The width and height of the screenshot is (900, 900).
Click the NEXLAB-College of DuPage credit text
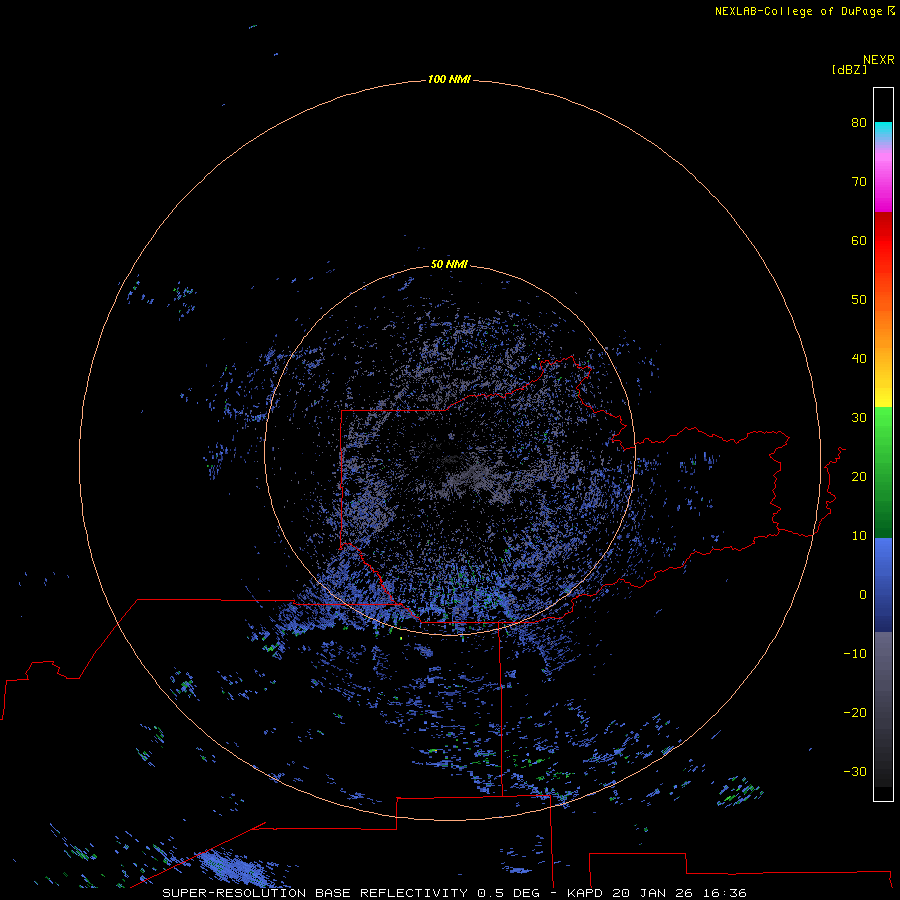click(805, 11)
